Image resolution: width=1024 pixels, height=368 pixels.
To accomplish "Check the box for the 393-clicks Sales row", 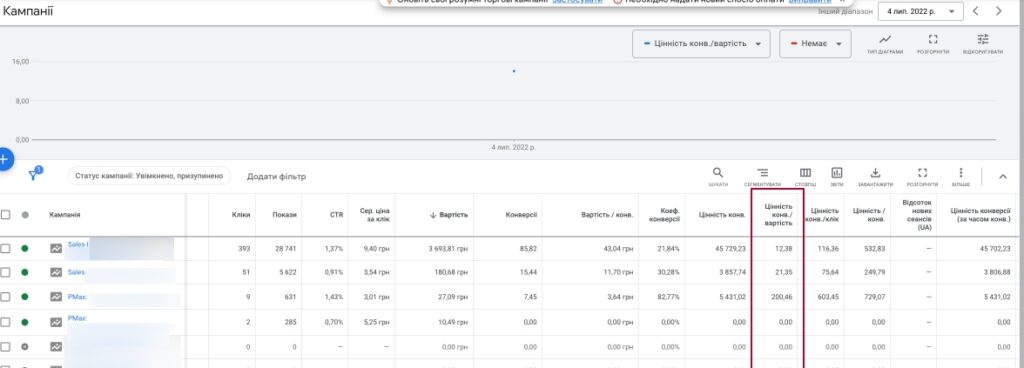I will 5,248.
